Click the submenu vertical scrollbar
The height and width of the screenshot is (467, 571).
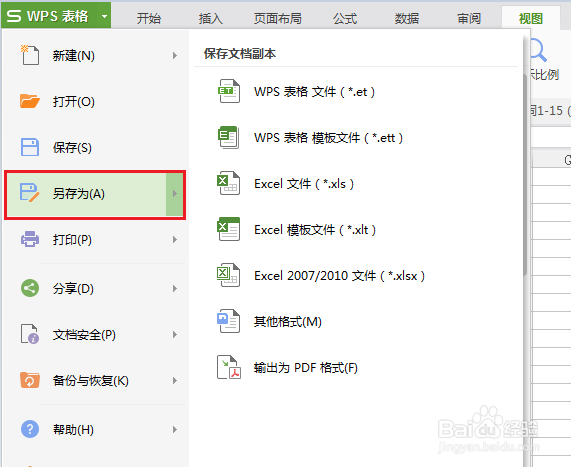click(525, 175)
